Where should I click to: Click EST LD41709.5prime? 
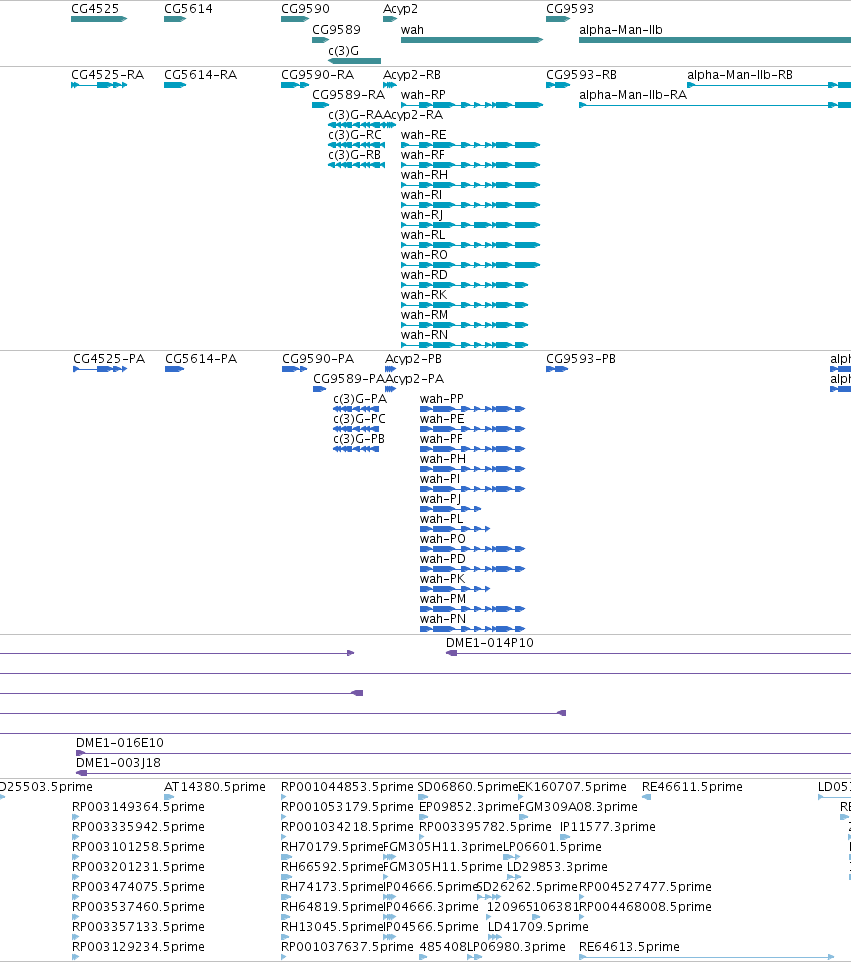(x=538, y=927)
